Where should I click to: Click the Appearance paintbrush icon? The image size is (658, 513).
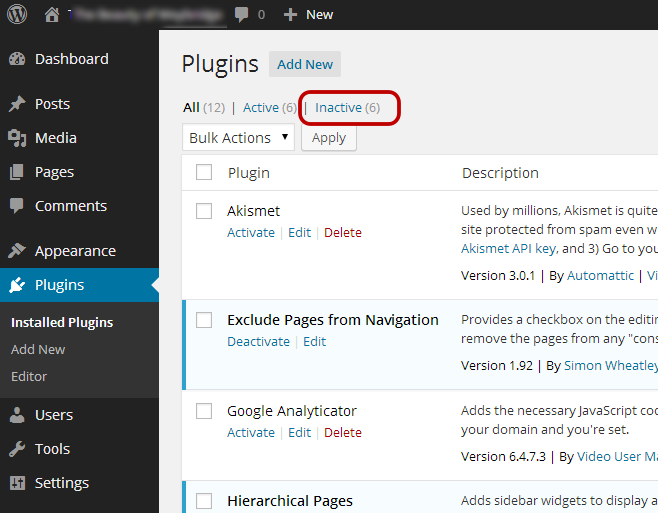[x=17, y=251]
